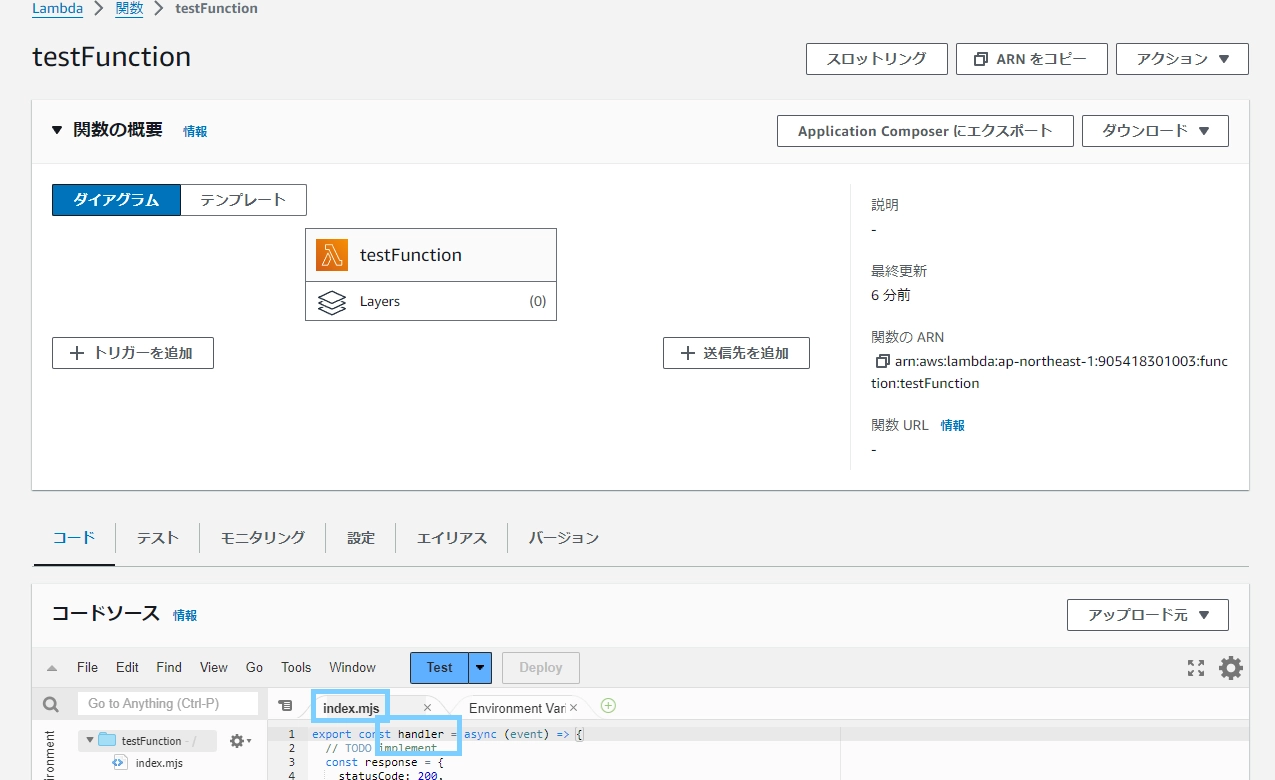Click the スロットリング button

[x=877, y=59]
